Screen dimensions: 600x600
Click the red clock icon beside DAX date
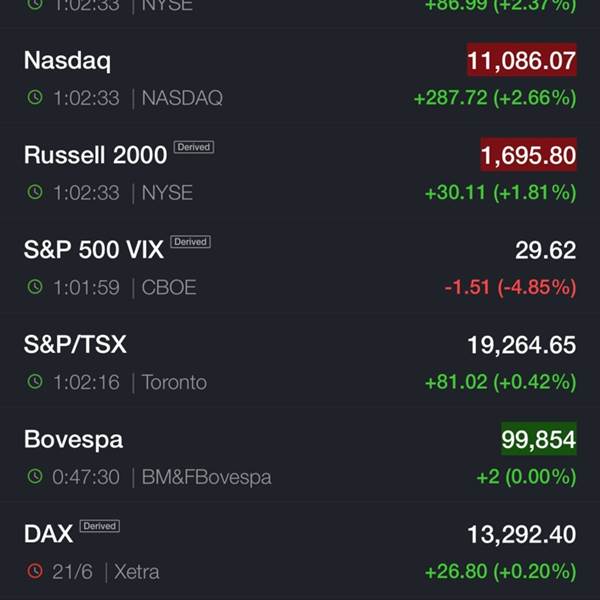(35, 571)
